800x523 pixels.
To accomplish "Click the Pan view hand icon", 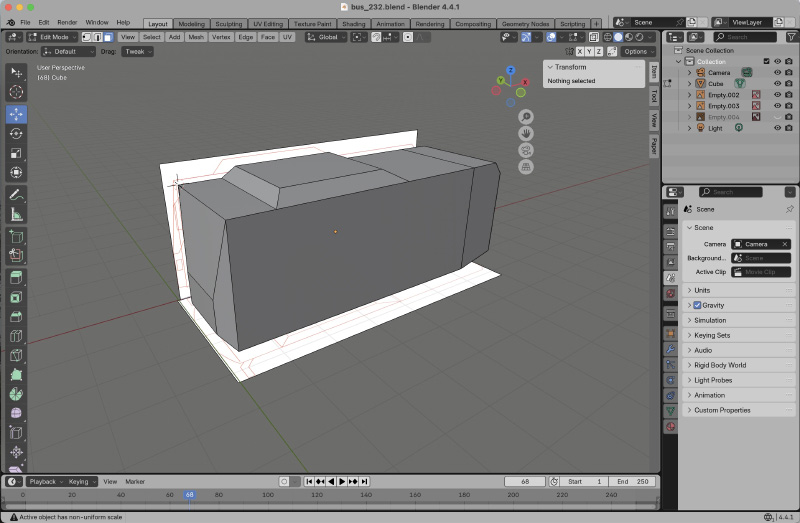I will click(525, 133).
